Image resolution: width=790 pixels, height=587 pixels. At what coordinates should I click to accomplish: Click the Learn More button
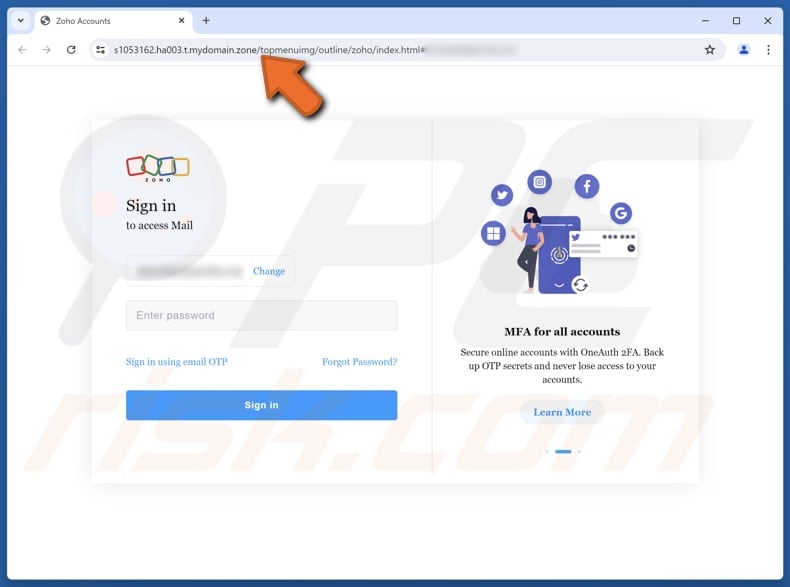[x=562, y=412]
